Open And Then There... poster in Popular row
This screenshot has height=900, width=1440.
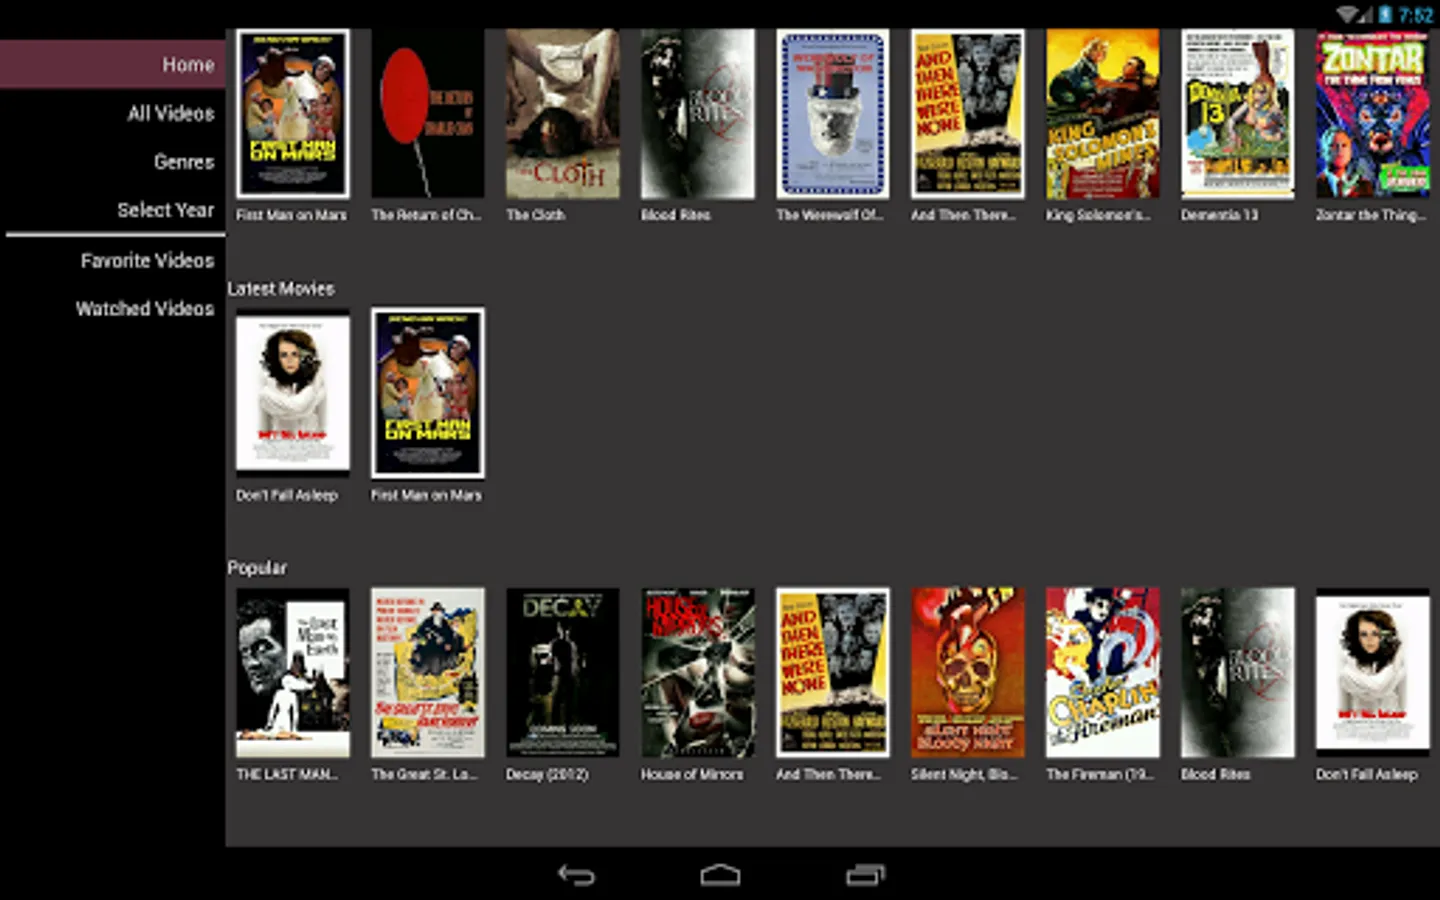[833, 672]
